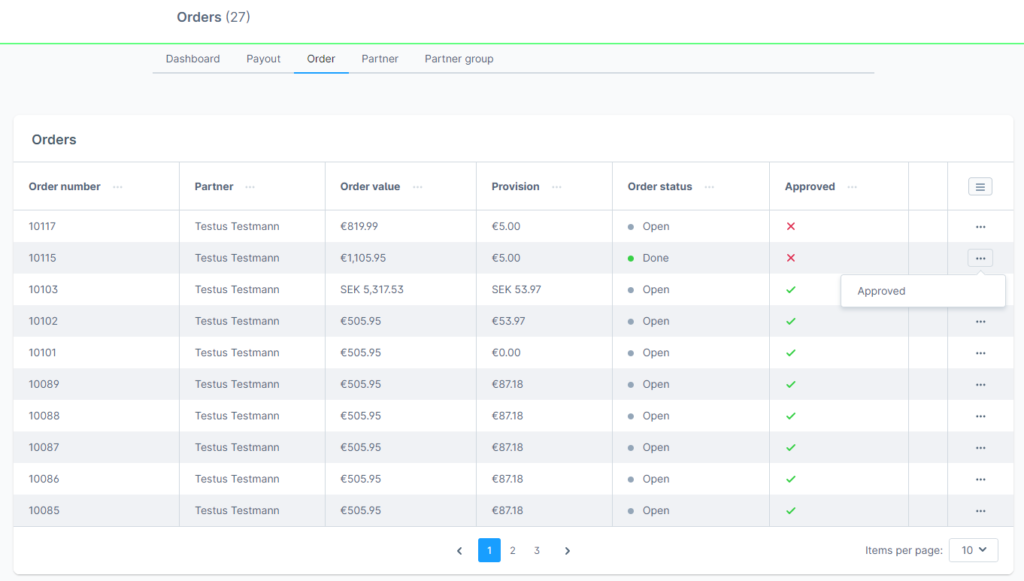Open row actions for order 10089
This screenshot has height=581, width=1024.
980,385
